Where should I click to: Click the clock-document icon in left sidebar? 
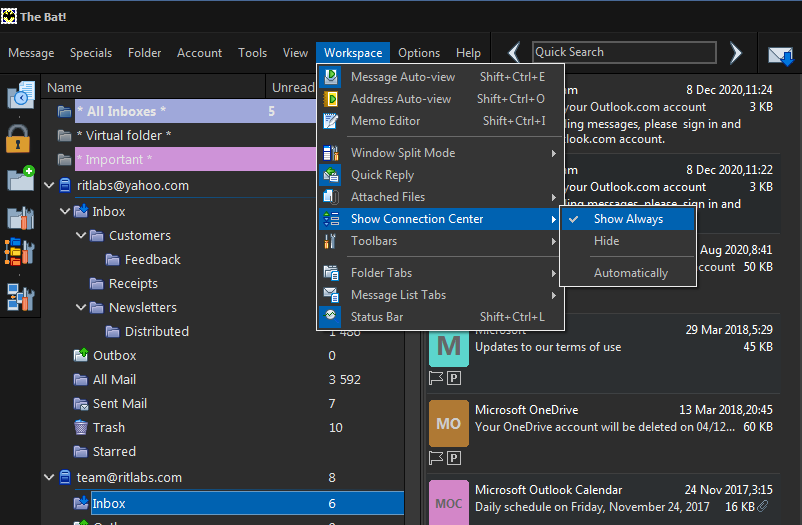20,94
